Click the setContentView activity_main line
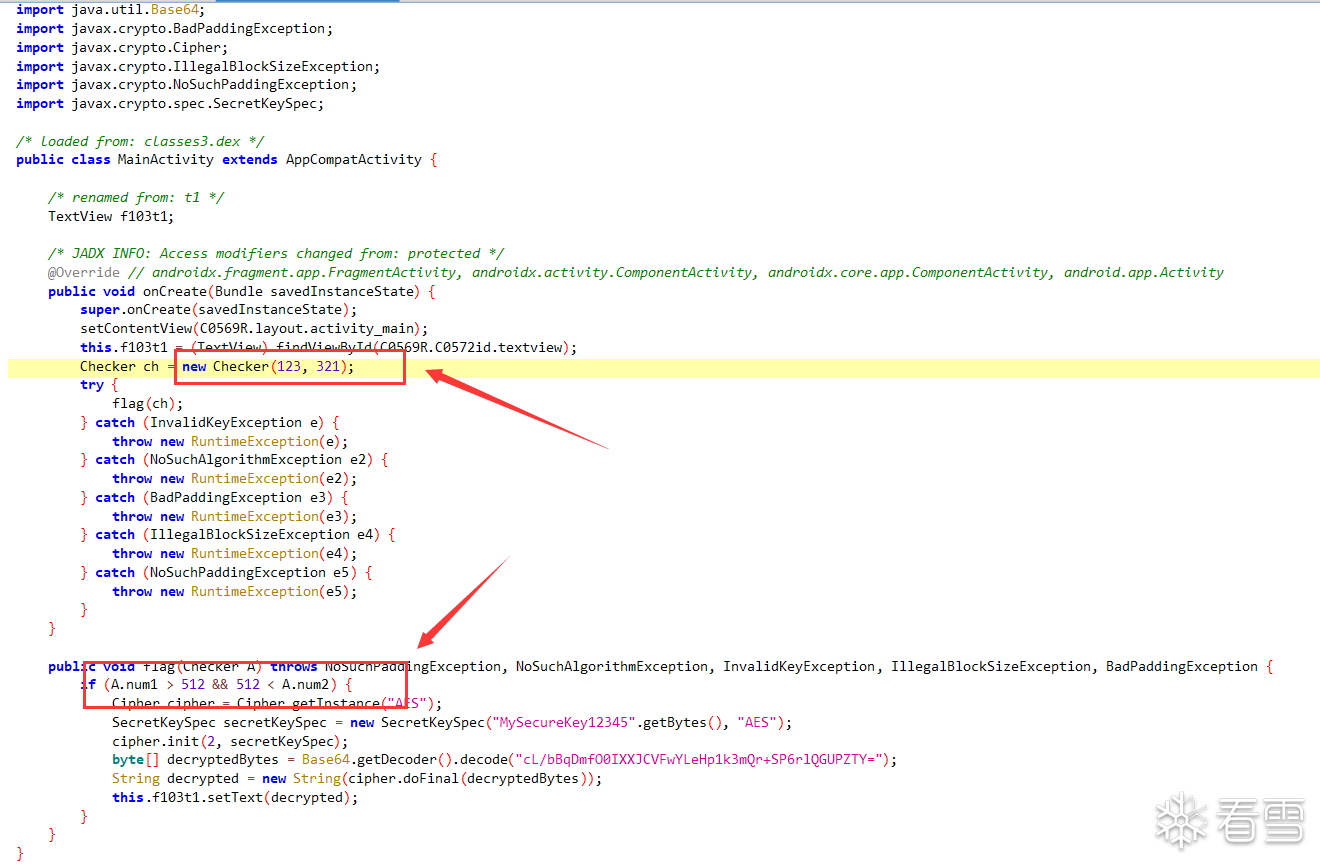The height and width of the screenshot is (867, 1320). [x=254, y=329]
